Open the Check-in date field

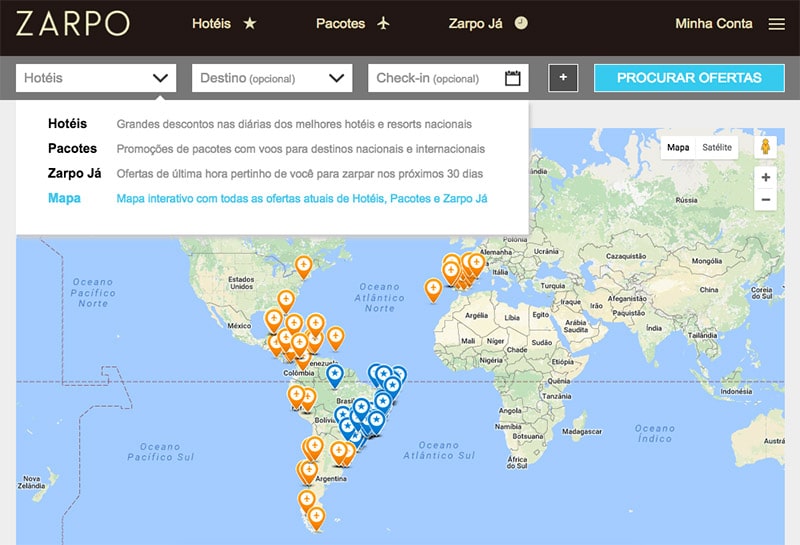click(437, 78)
